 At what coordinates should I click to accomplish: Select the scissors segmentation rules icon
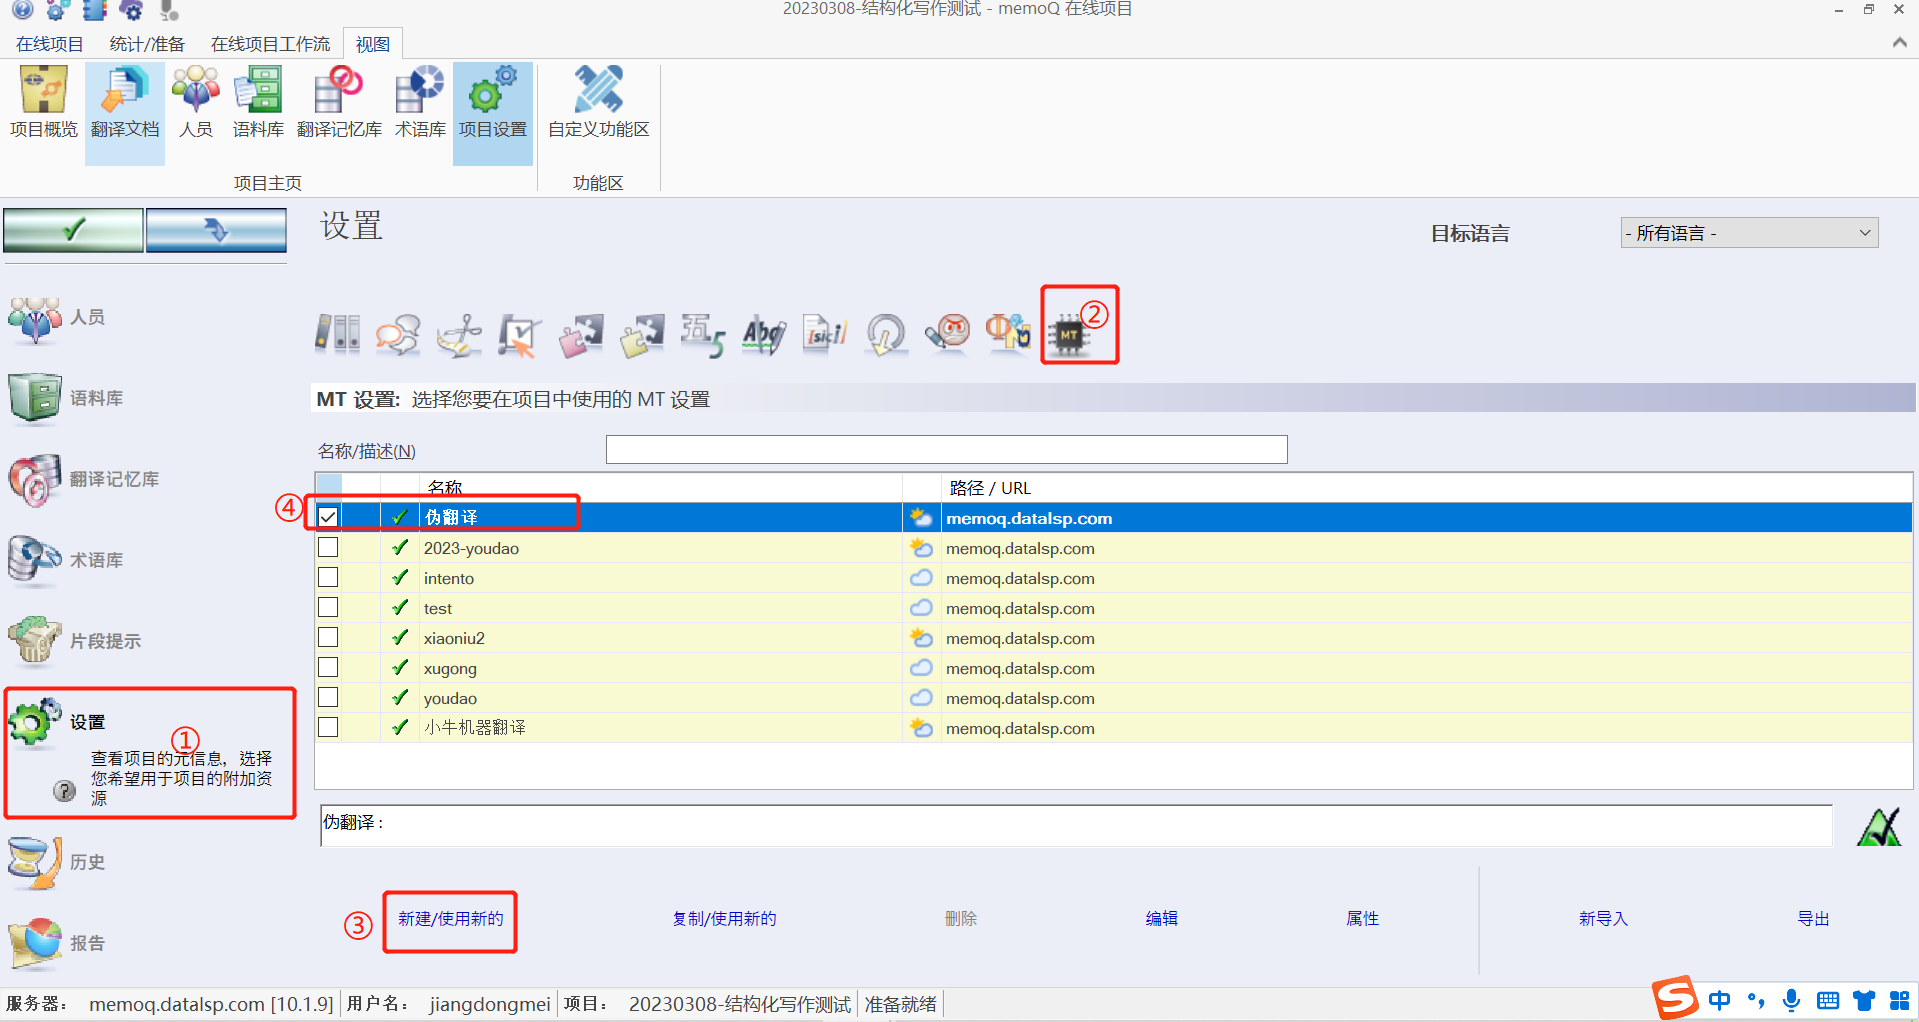[459, 334]
